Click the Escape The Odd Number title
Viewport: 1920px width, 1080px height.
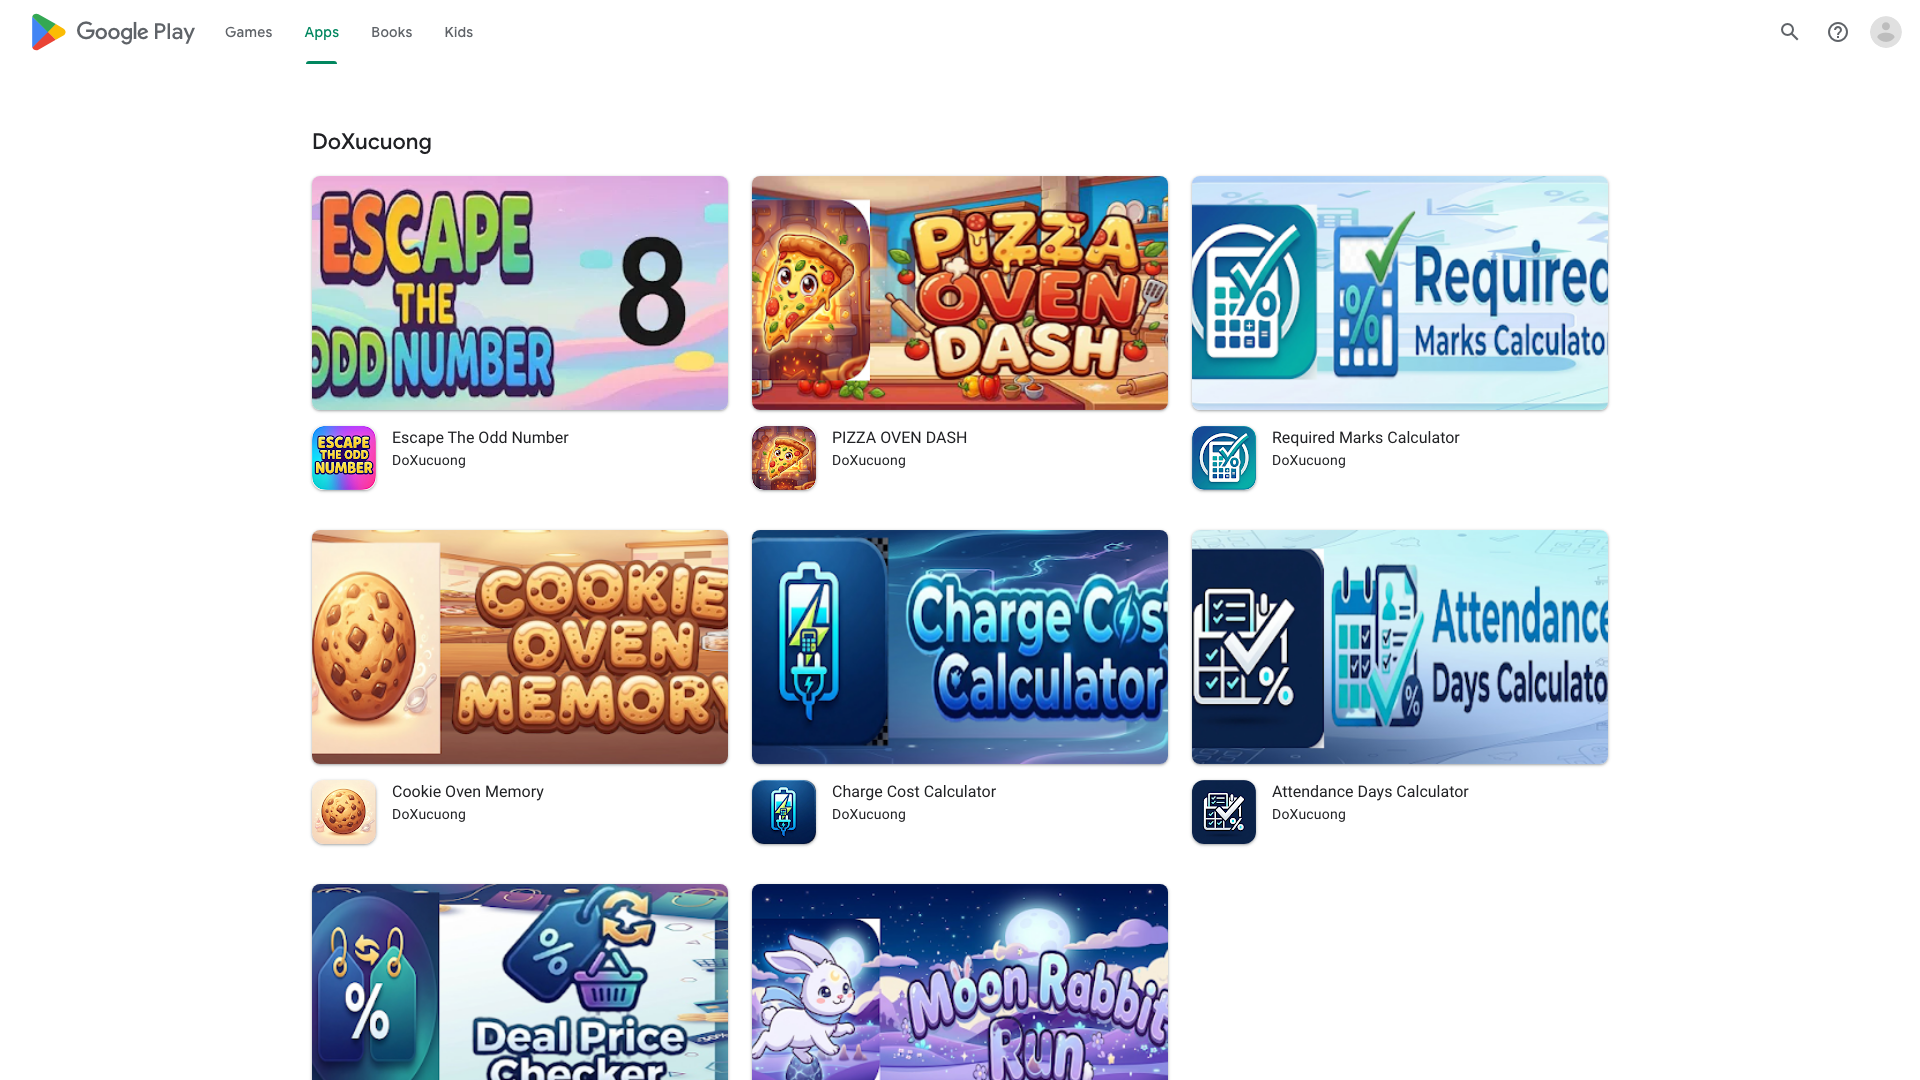coord(480,438)
